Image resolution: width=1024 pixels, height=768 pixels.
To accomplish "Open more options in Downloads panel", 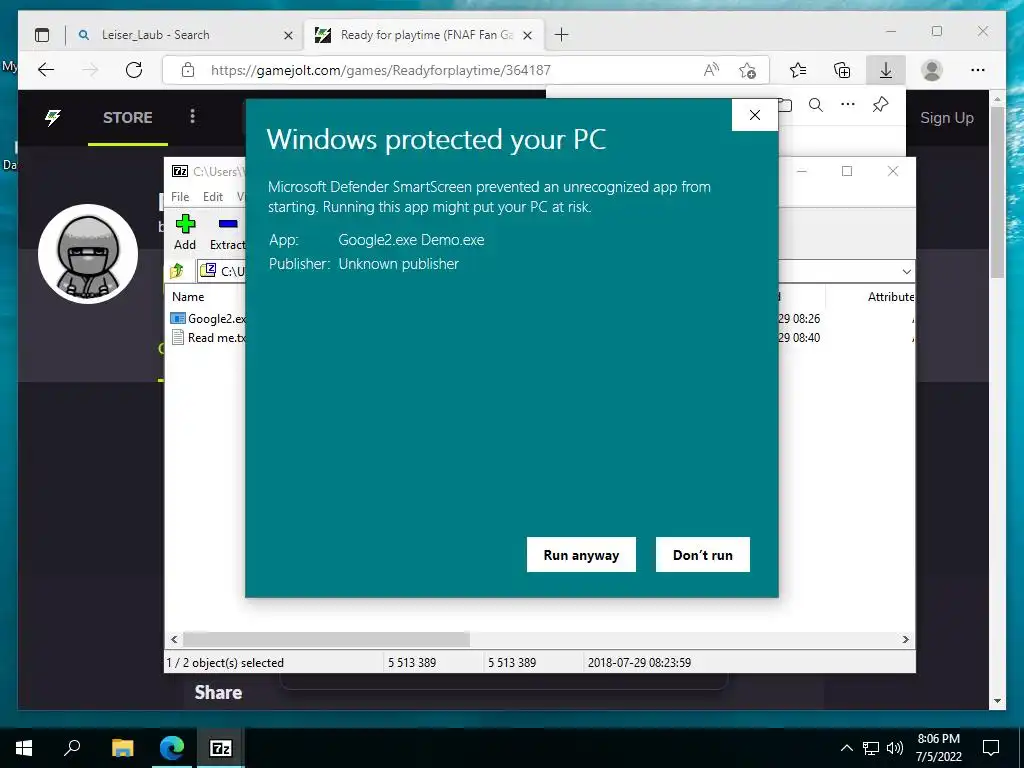I will point(848,104).
